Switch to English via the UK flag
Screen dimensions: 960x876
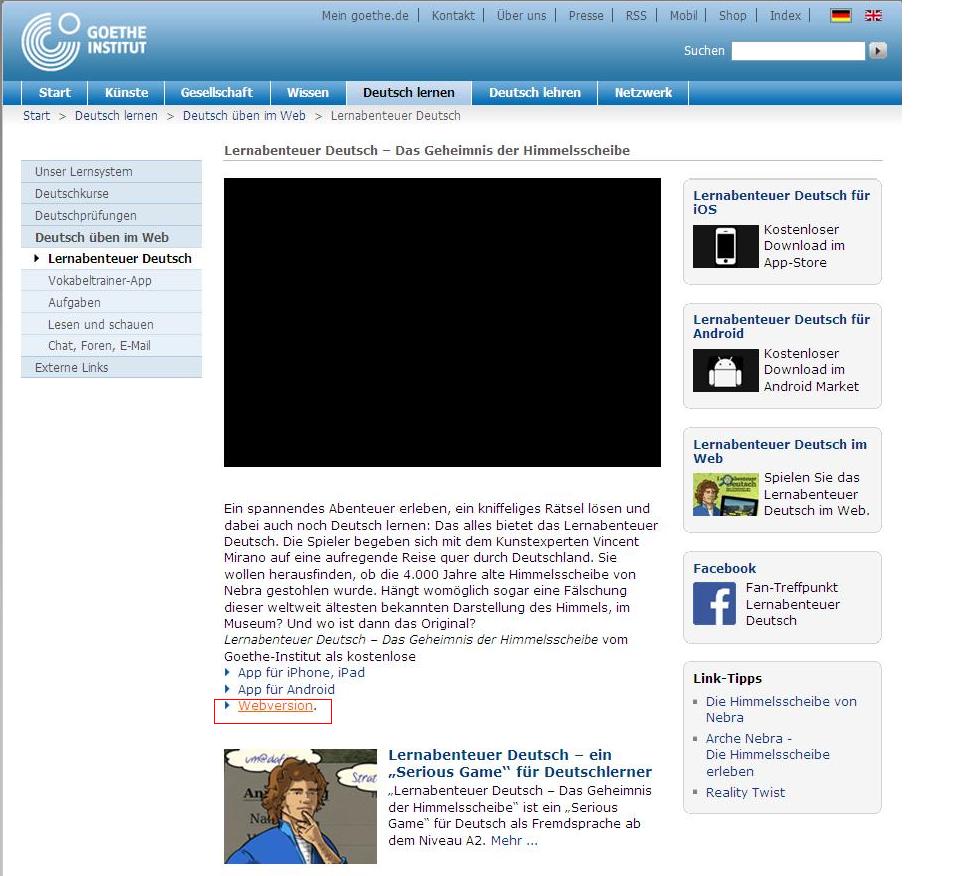pyautogui.click(x=873, y=16)
